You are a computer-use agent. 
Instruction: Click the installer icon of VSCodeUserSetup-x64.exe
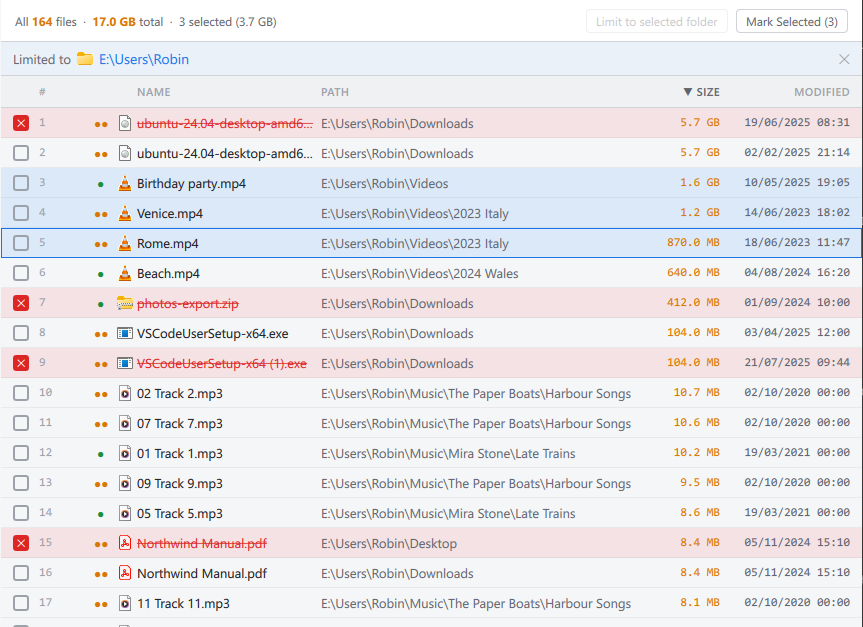click(x=125, y=333)
